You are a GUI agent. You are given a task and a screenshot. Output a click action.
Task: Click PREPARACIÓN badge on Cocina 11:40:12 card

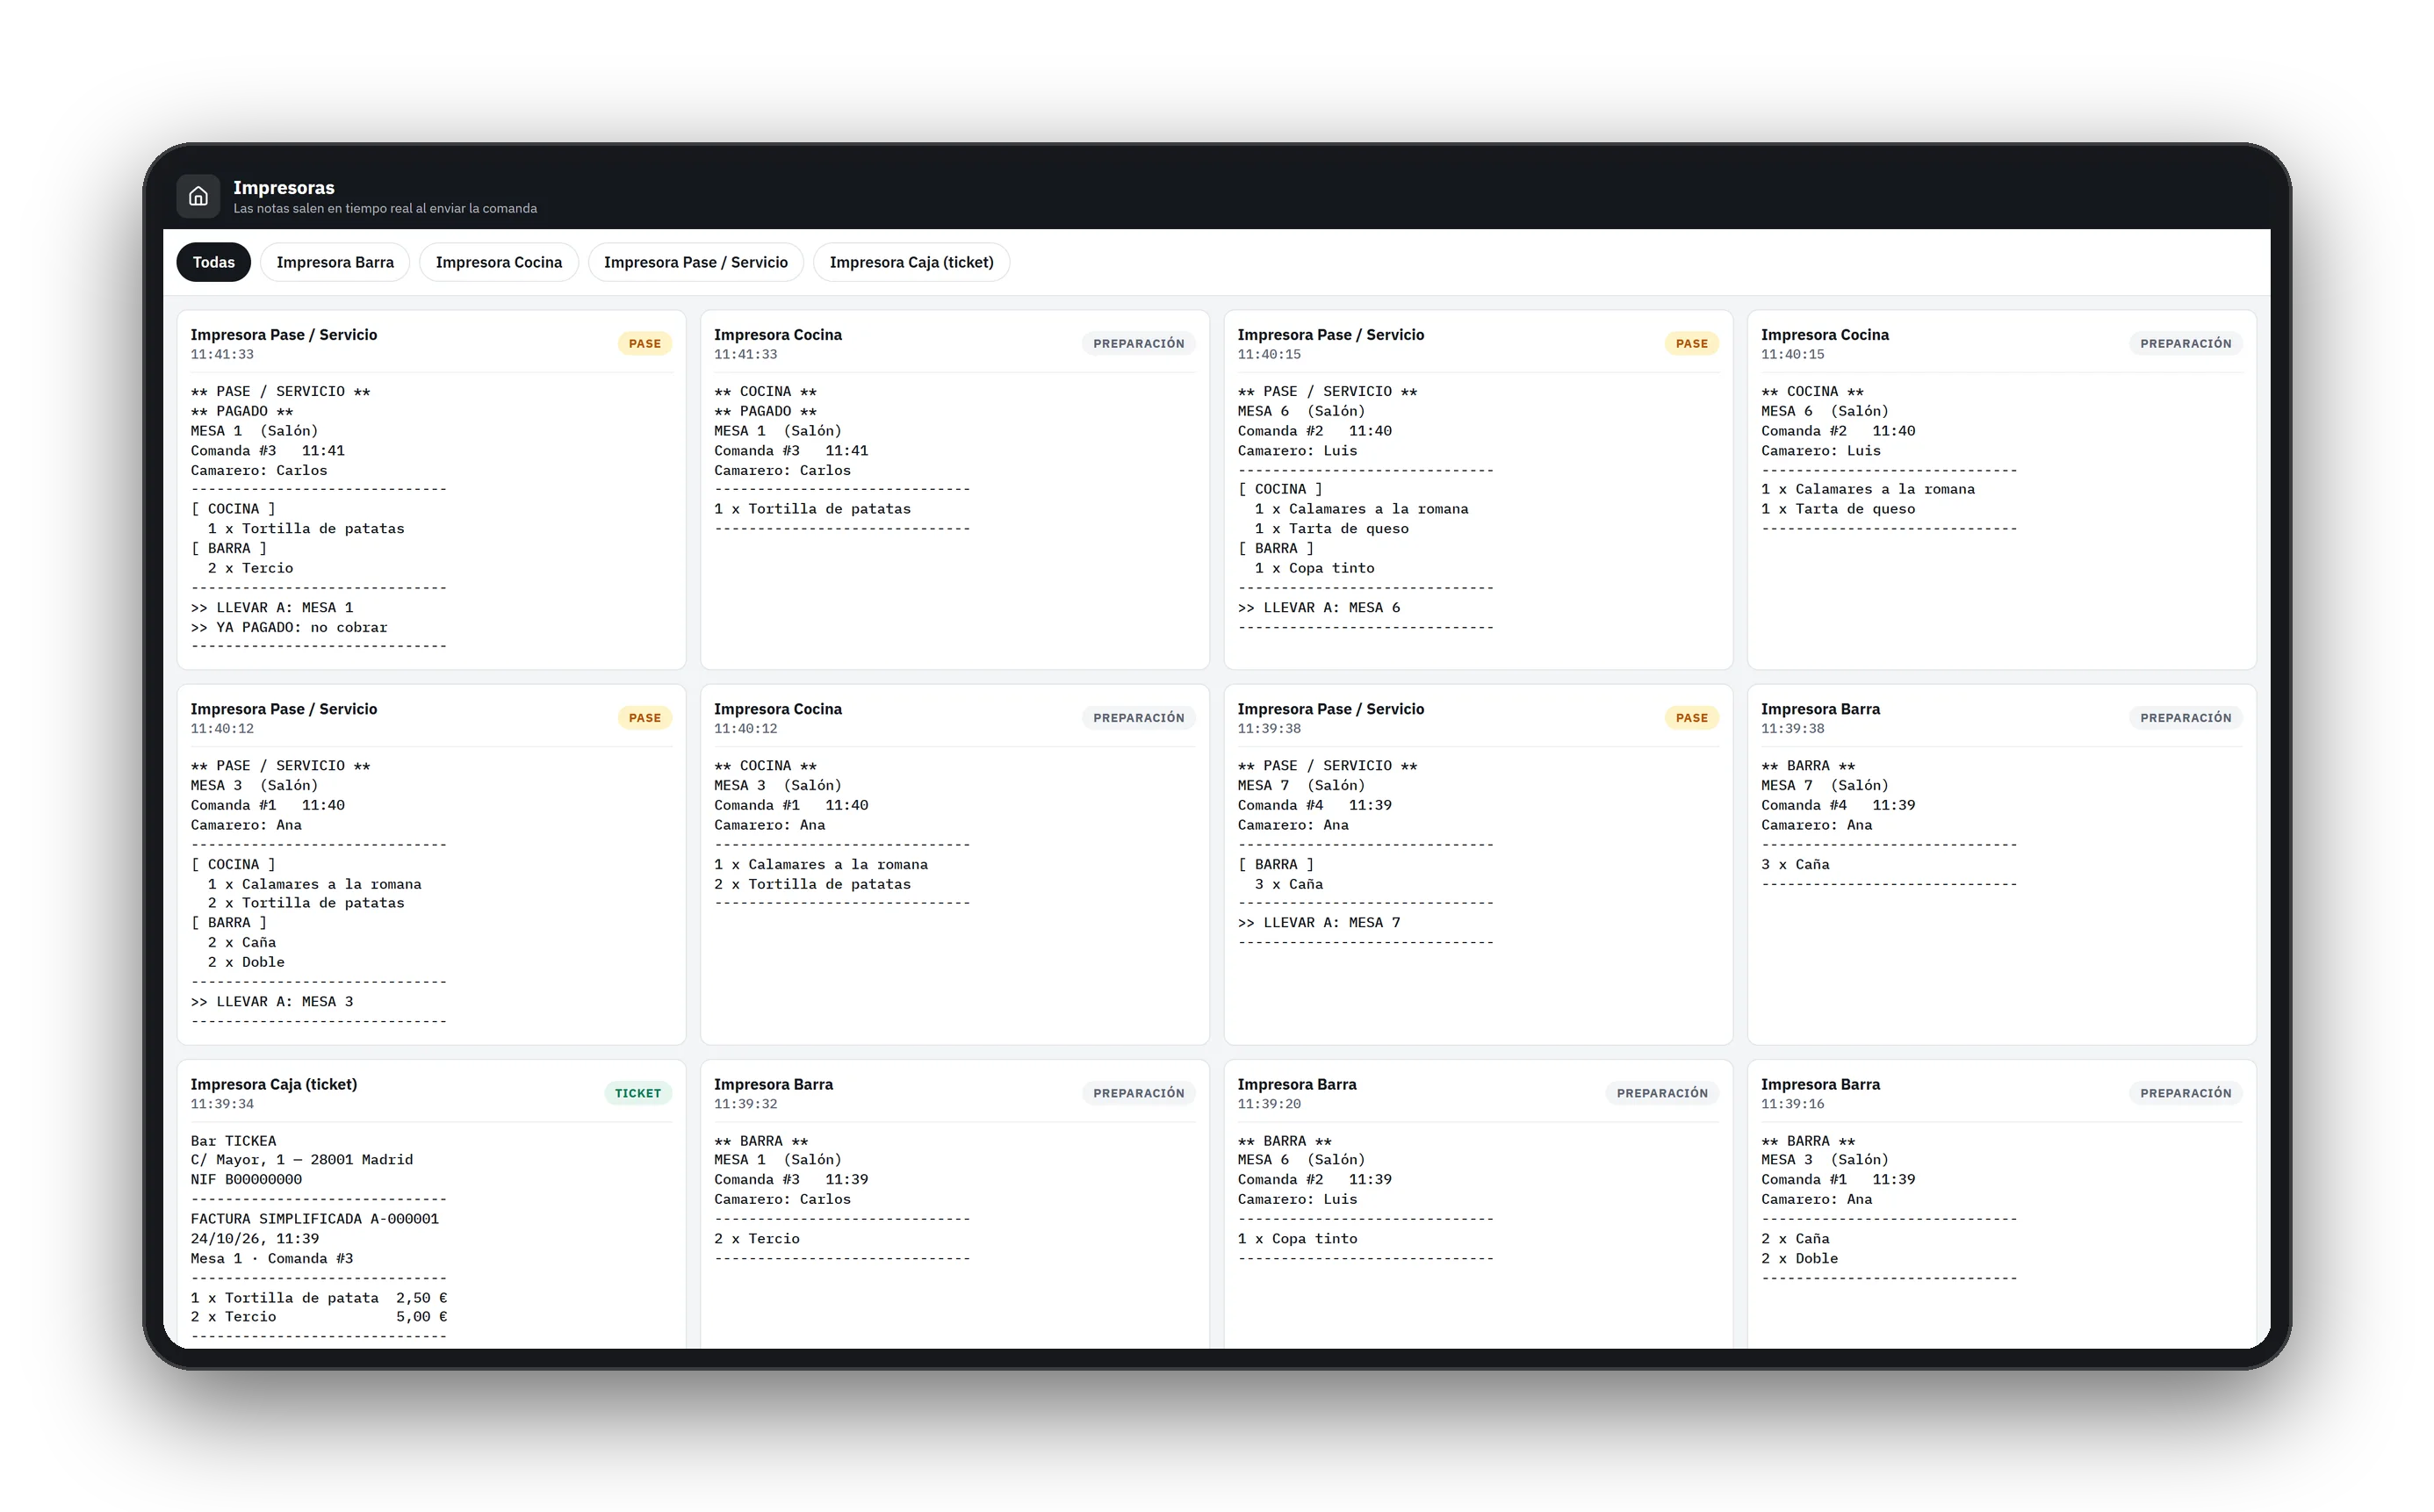coord(1139,718)
